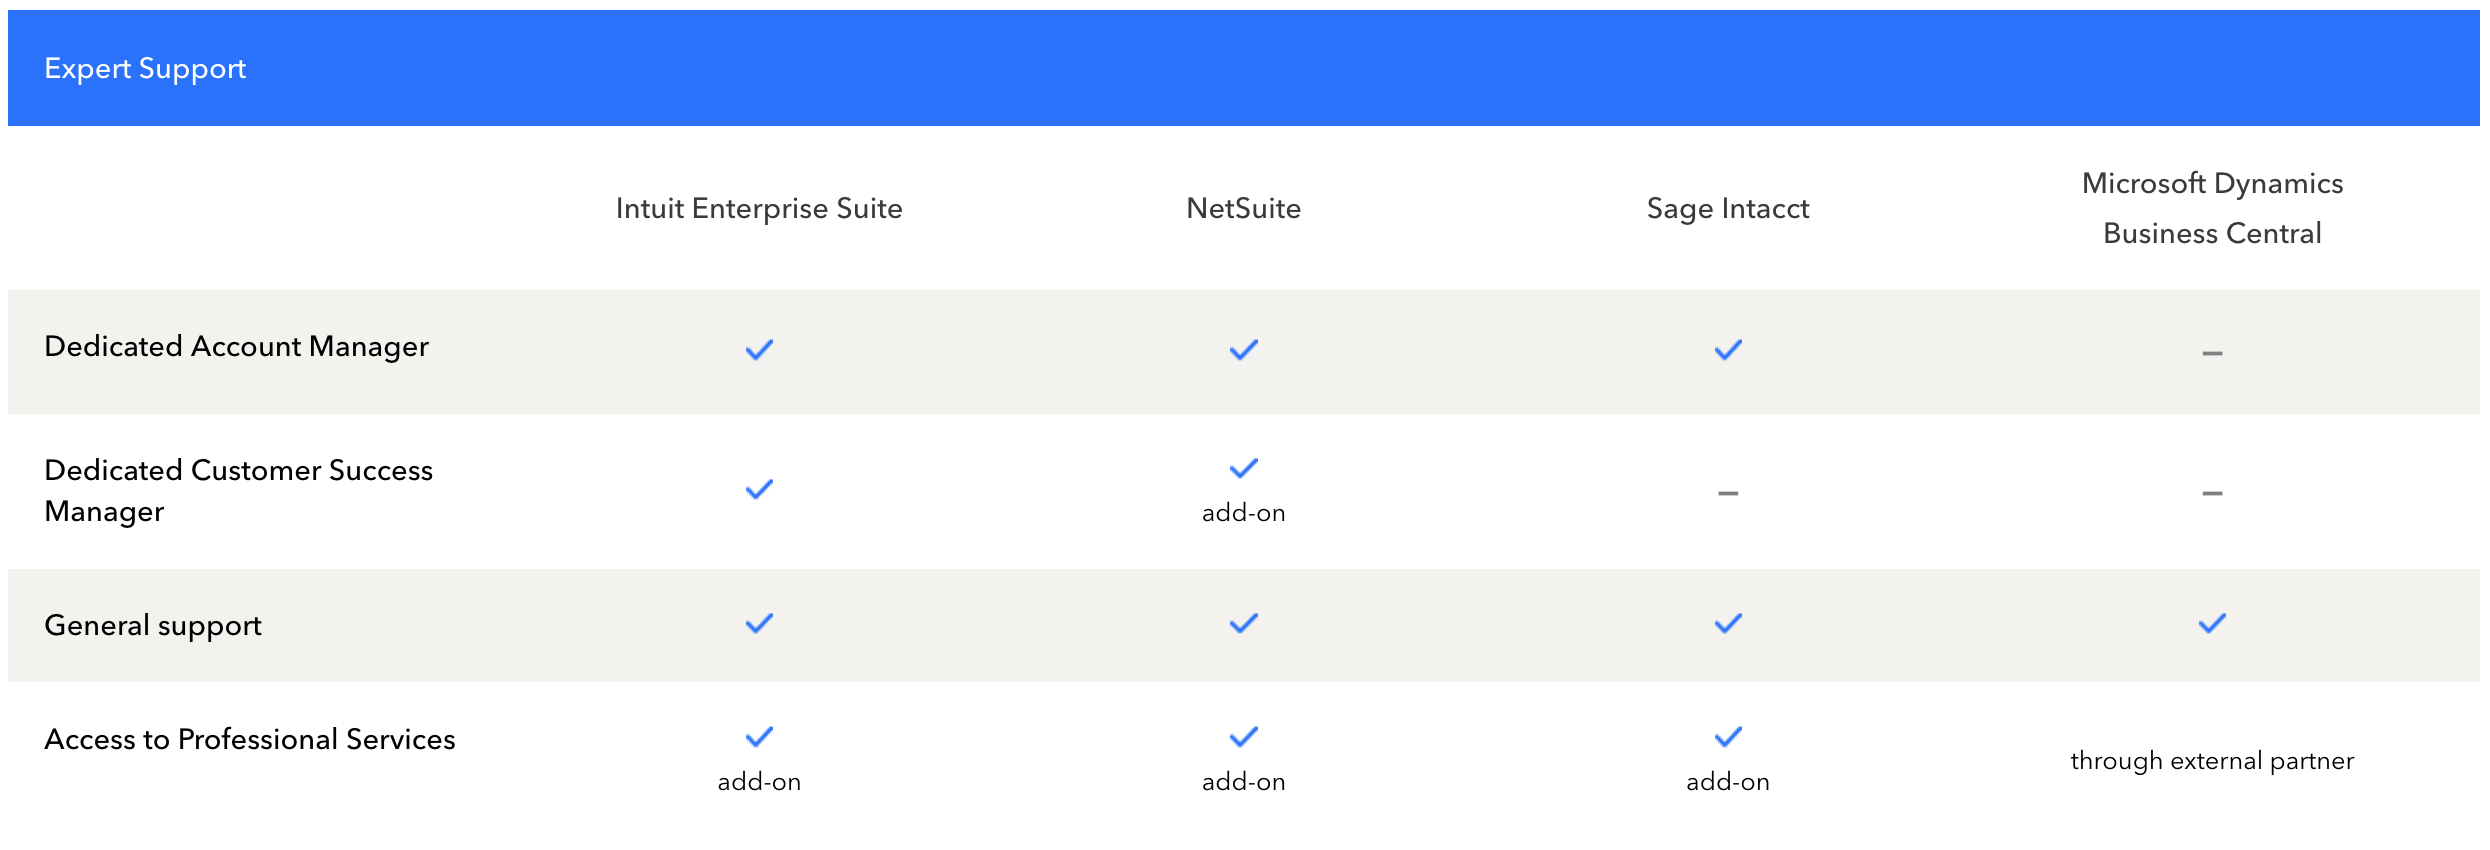Viewport: 2490px width, 850px height.
Task: Click the Dedicated Customer Success Manager label
Action: tap(239, 490)
